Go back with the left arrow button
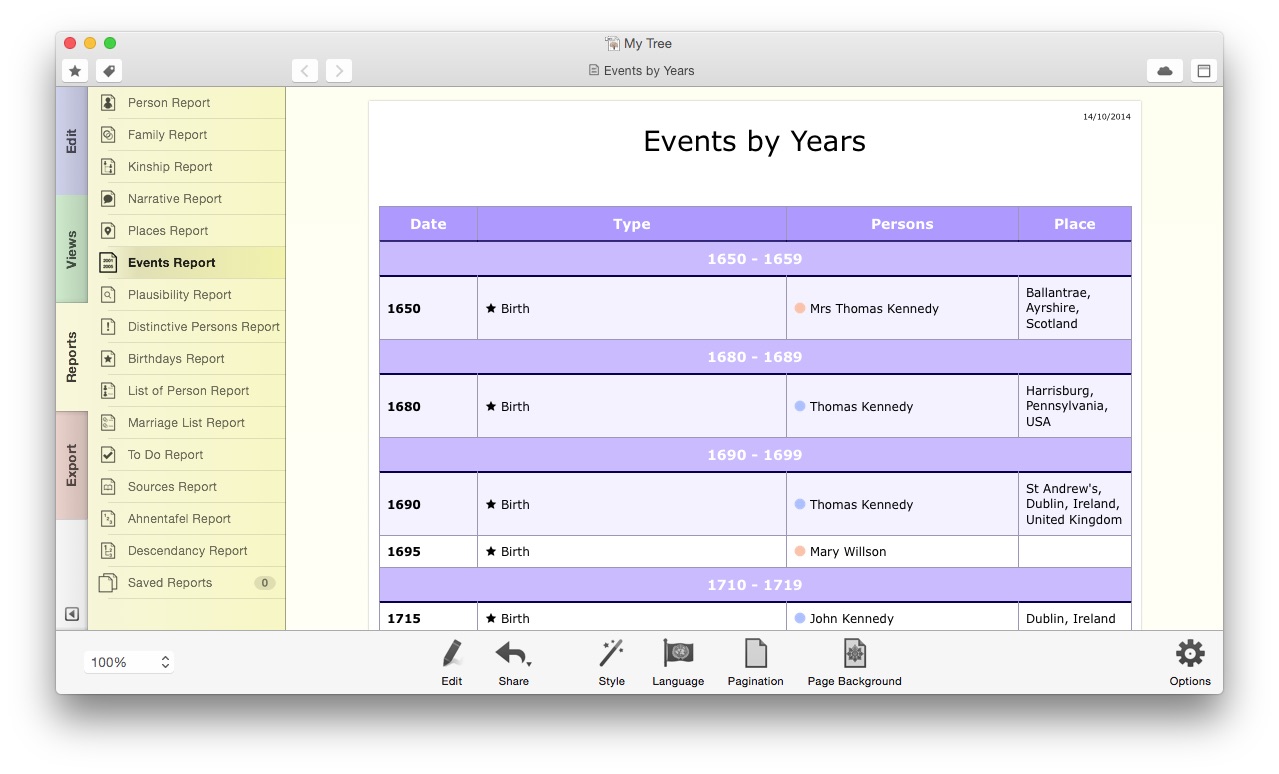1279x774 pixels. point(305,71)
